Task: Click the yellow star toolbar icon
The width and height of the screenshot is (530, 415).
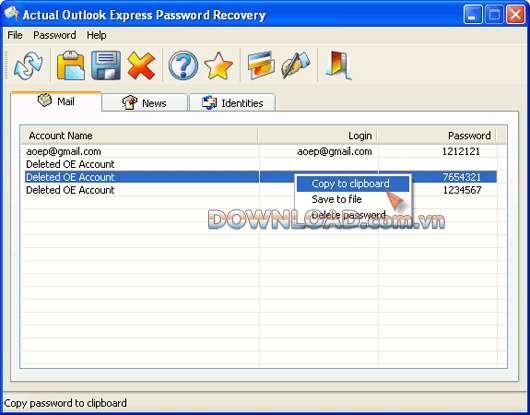Action: pos(218,65)
